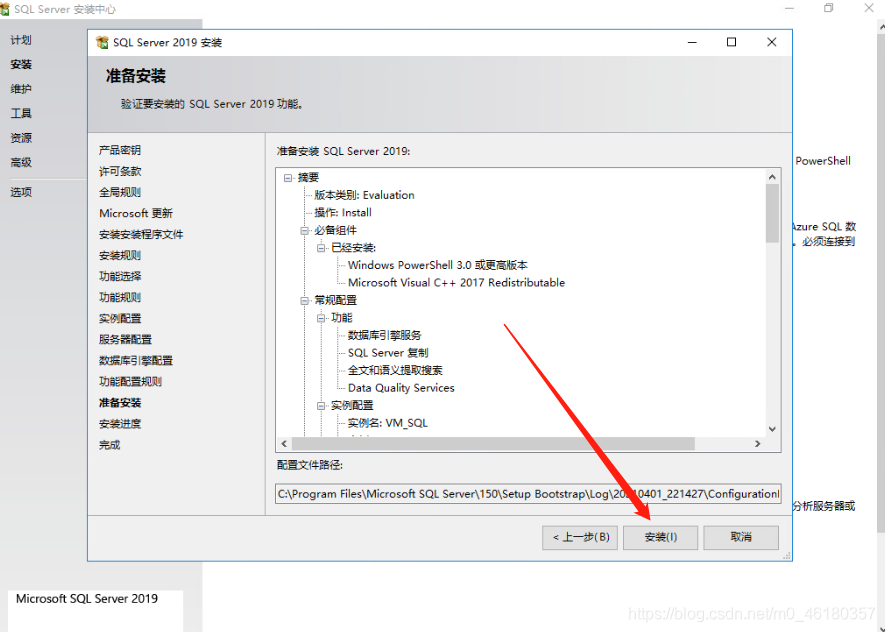Open the 高级 page in Installation Center
The width and height of the screenshot is (885, 632).
pyautogui.click(x=21, y=163)
